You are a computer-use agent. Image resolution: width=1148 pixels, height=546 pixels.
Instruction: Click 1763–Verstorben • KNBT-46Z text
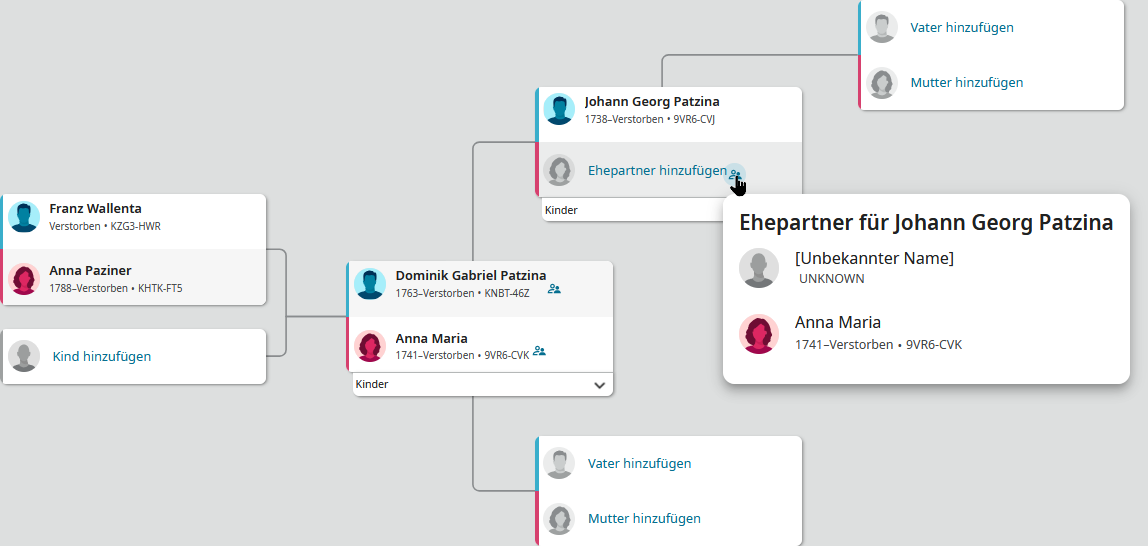(x=462, y=293)
